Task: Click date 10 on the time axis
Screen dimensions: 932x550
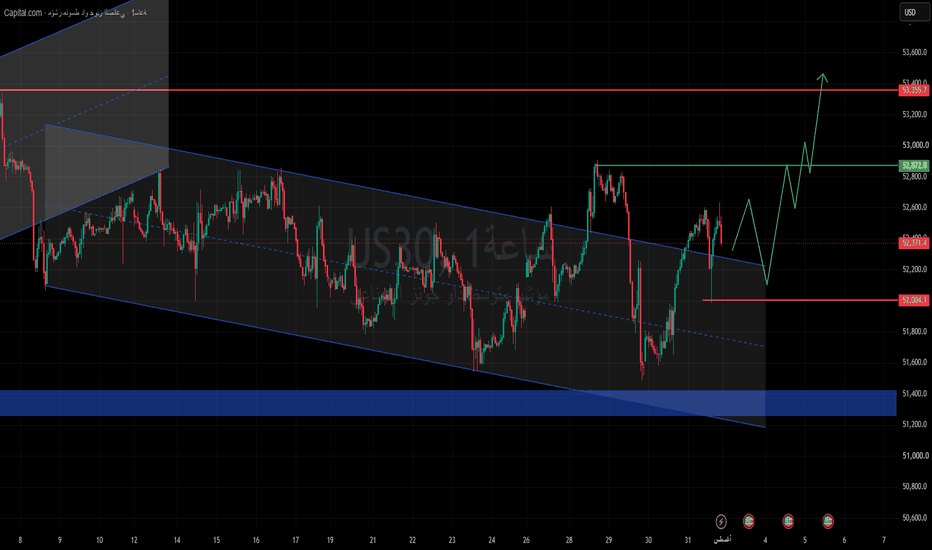Action: [x=99, y=540]
